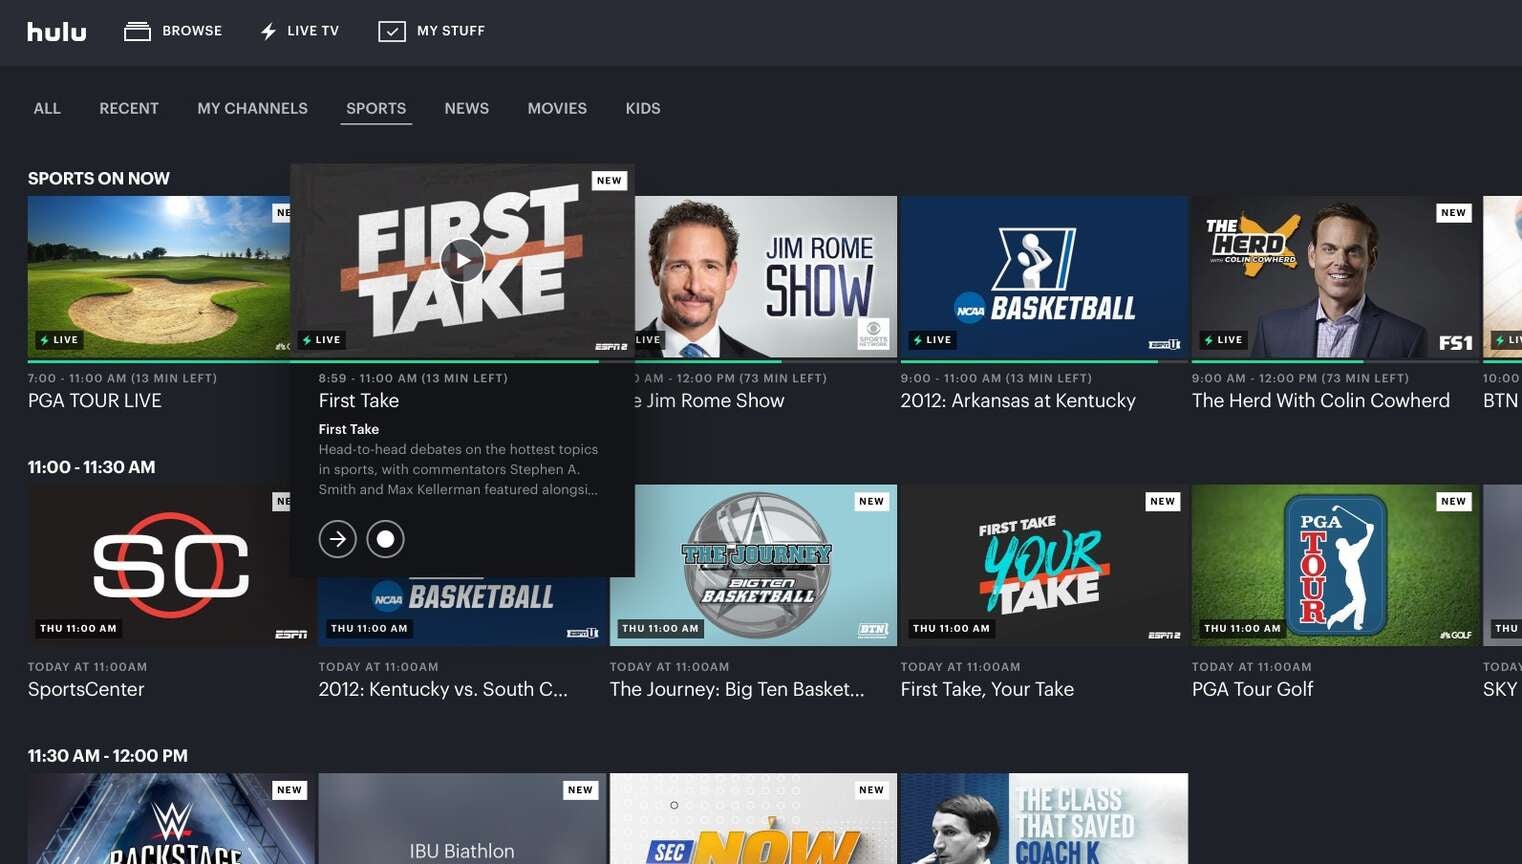Switch to the NEWS tab
1522x864 pixels.
[467, 108]
